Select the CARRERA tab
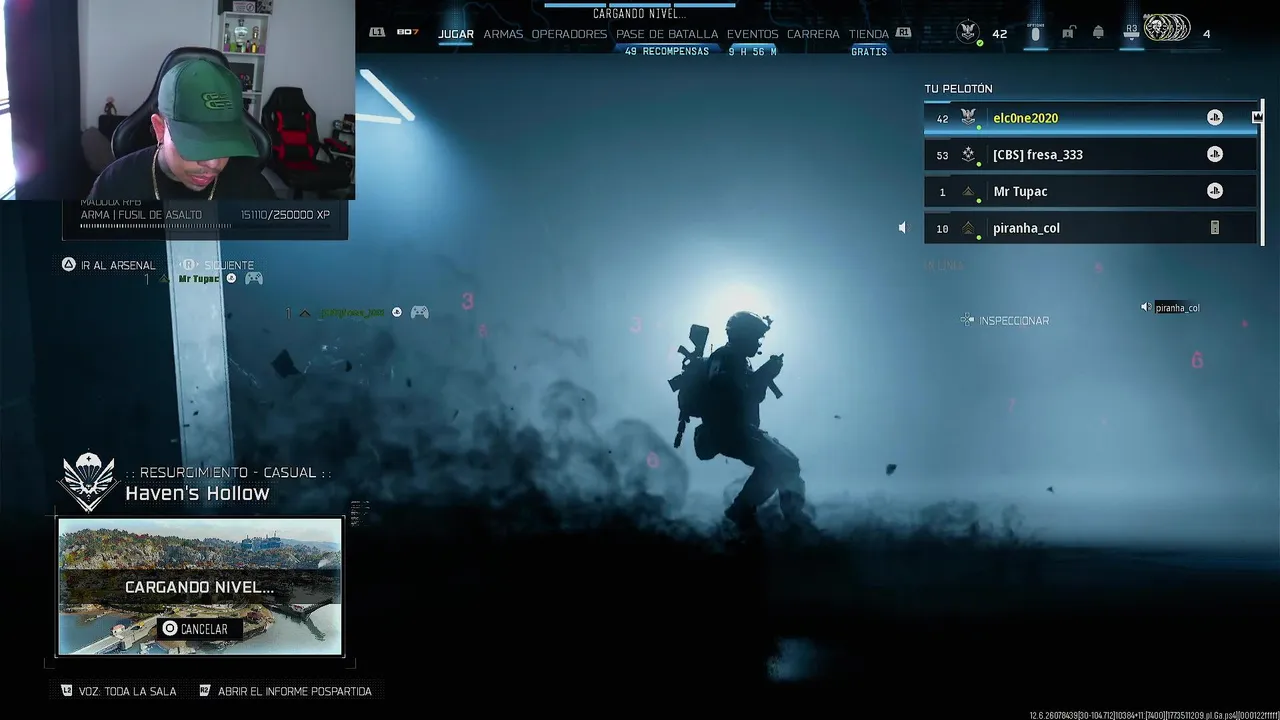 tap(813, 34)
